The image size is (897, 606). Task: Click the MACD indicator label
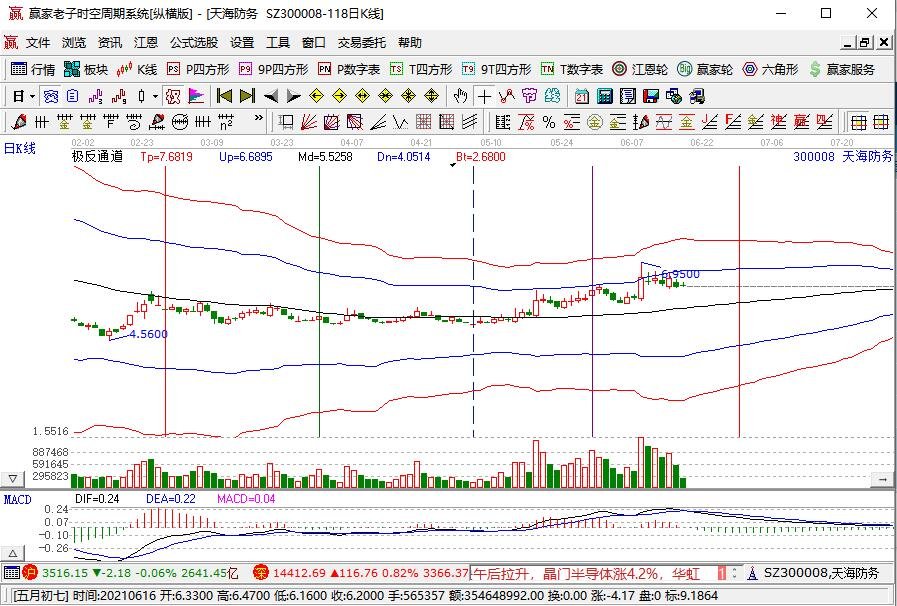pyautogui.click(x=18, y=500)
